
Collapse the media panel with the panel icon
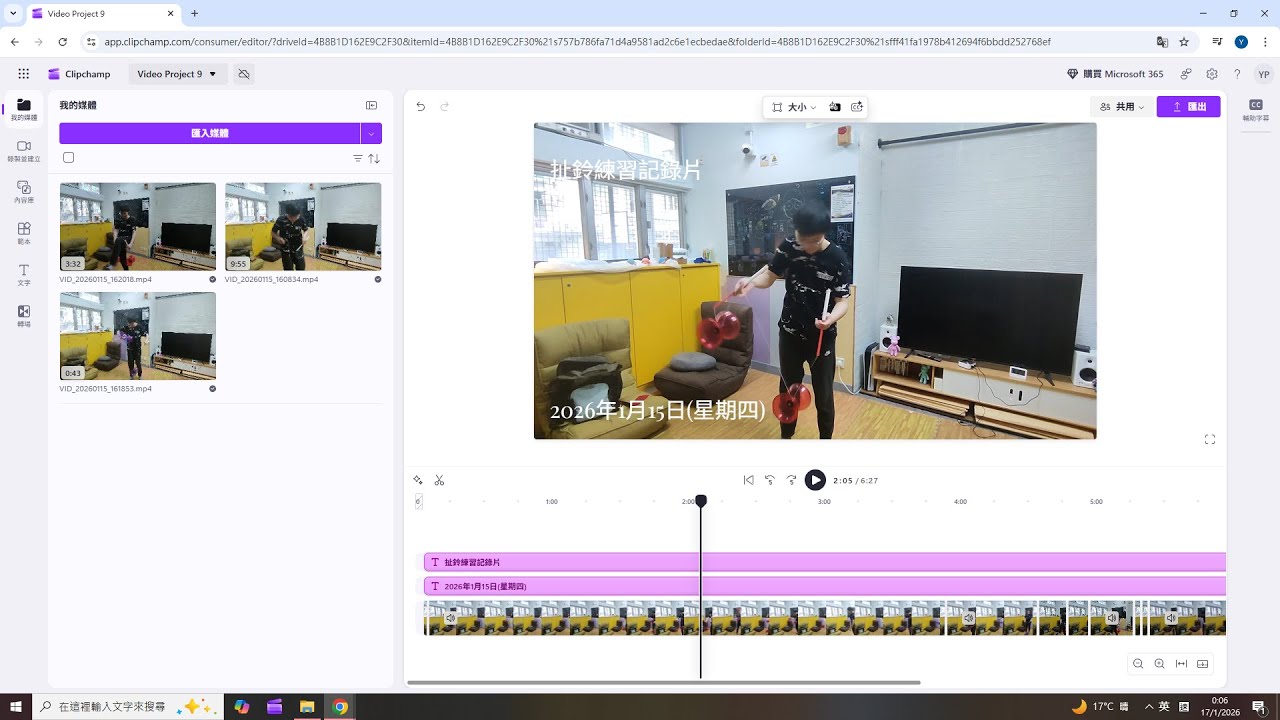(x=371, y=105)
